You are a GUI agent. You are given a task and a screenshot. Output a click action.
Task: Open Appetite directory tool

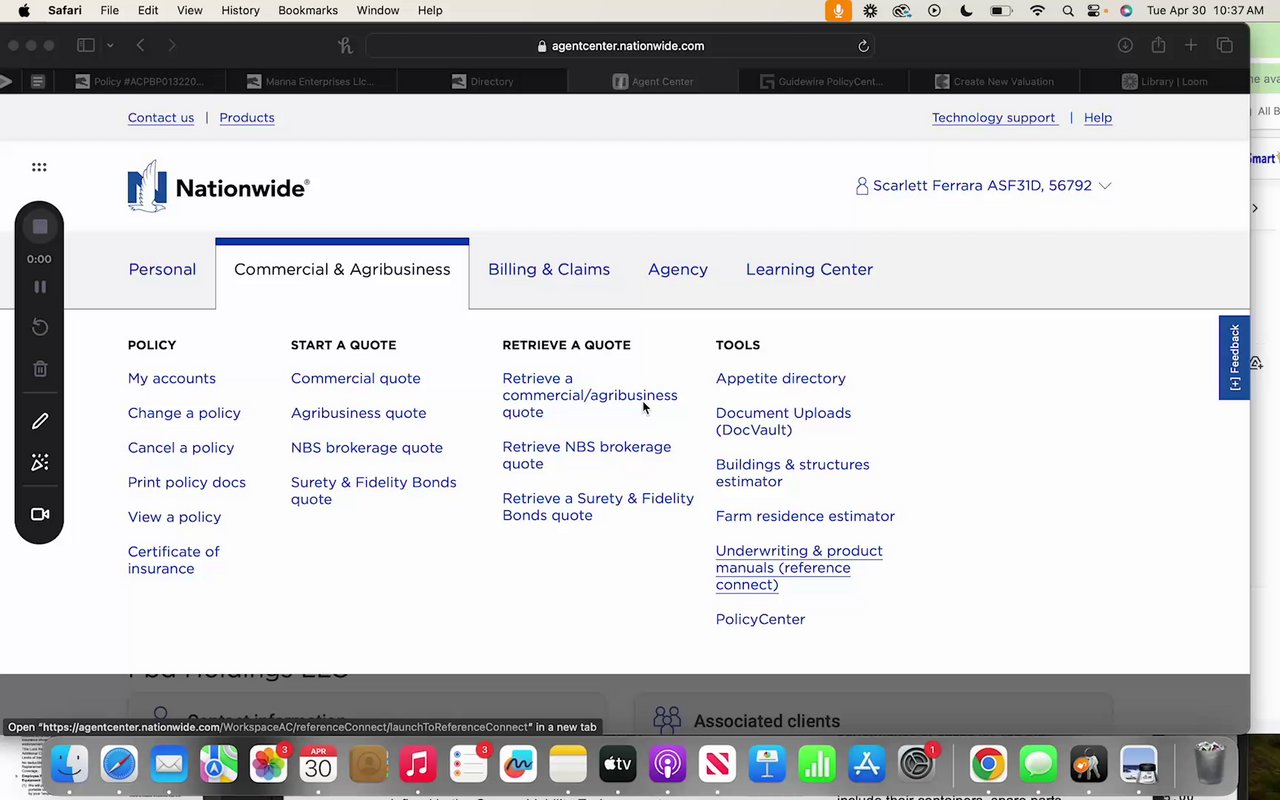pos(781,379)
